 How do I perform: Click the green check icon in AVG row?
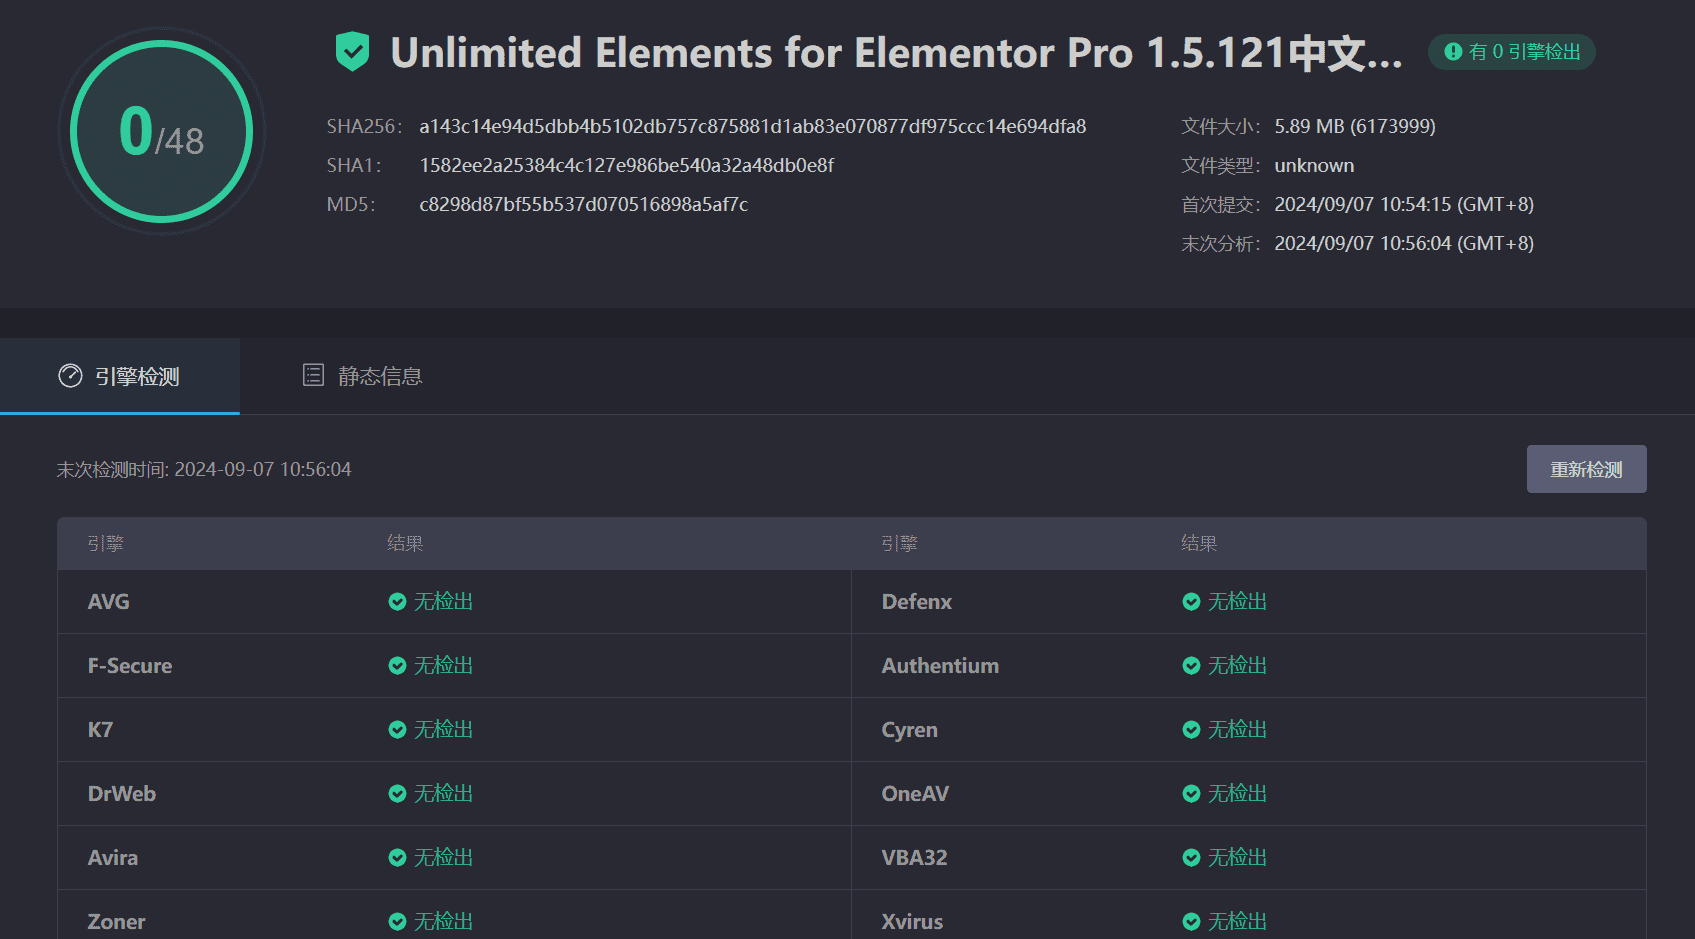pyautogui.click(x=397, y=602)
